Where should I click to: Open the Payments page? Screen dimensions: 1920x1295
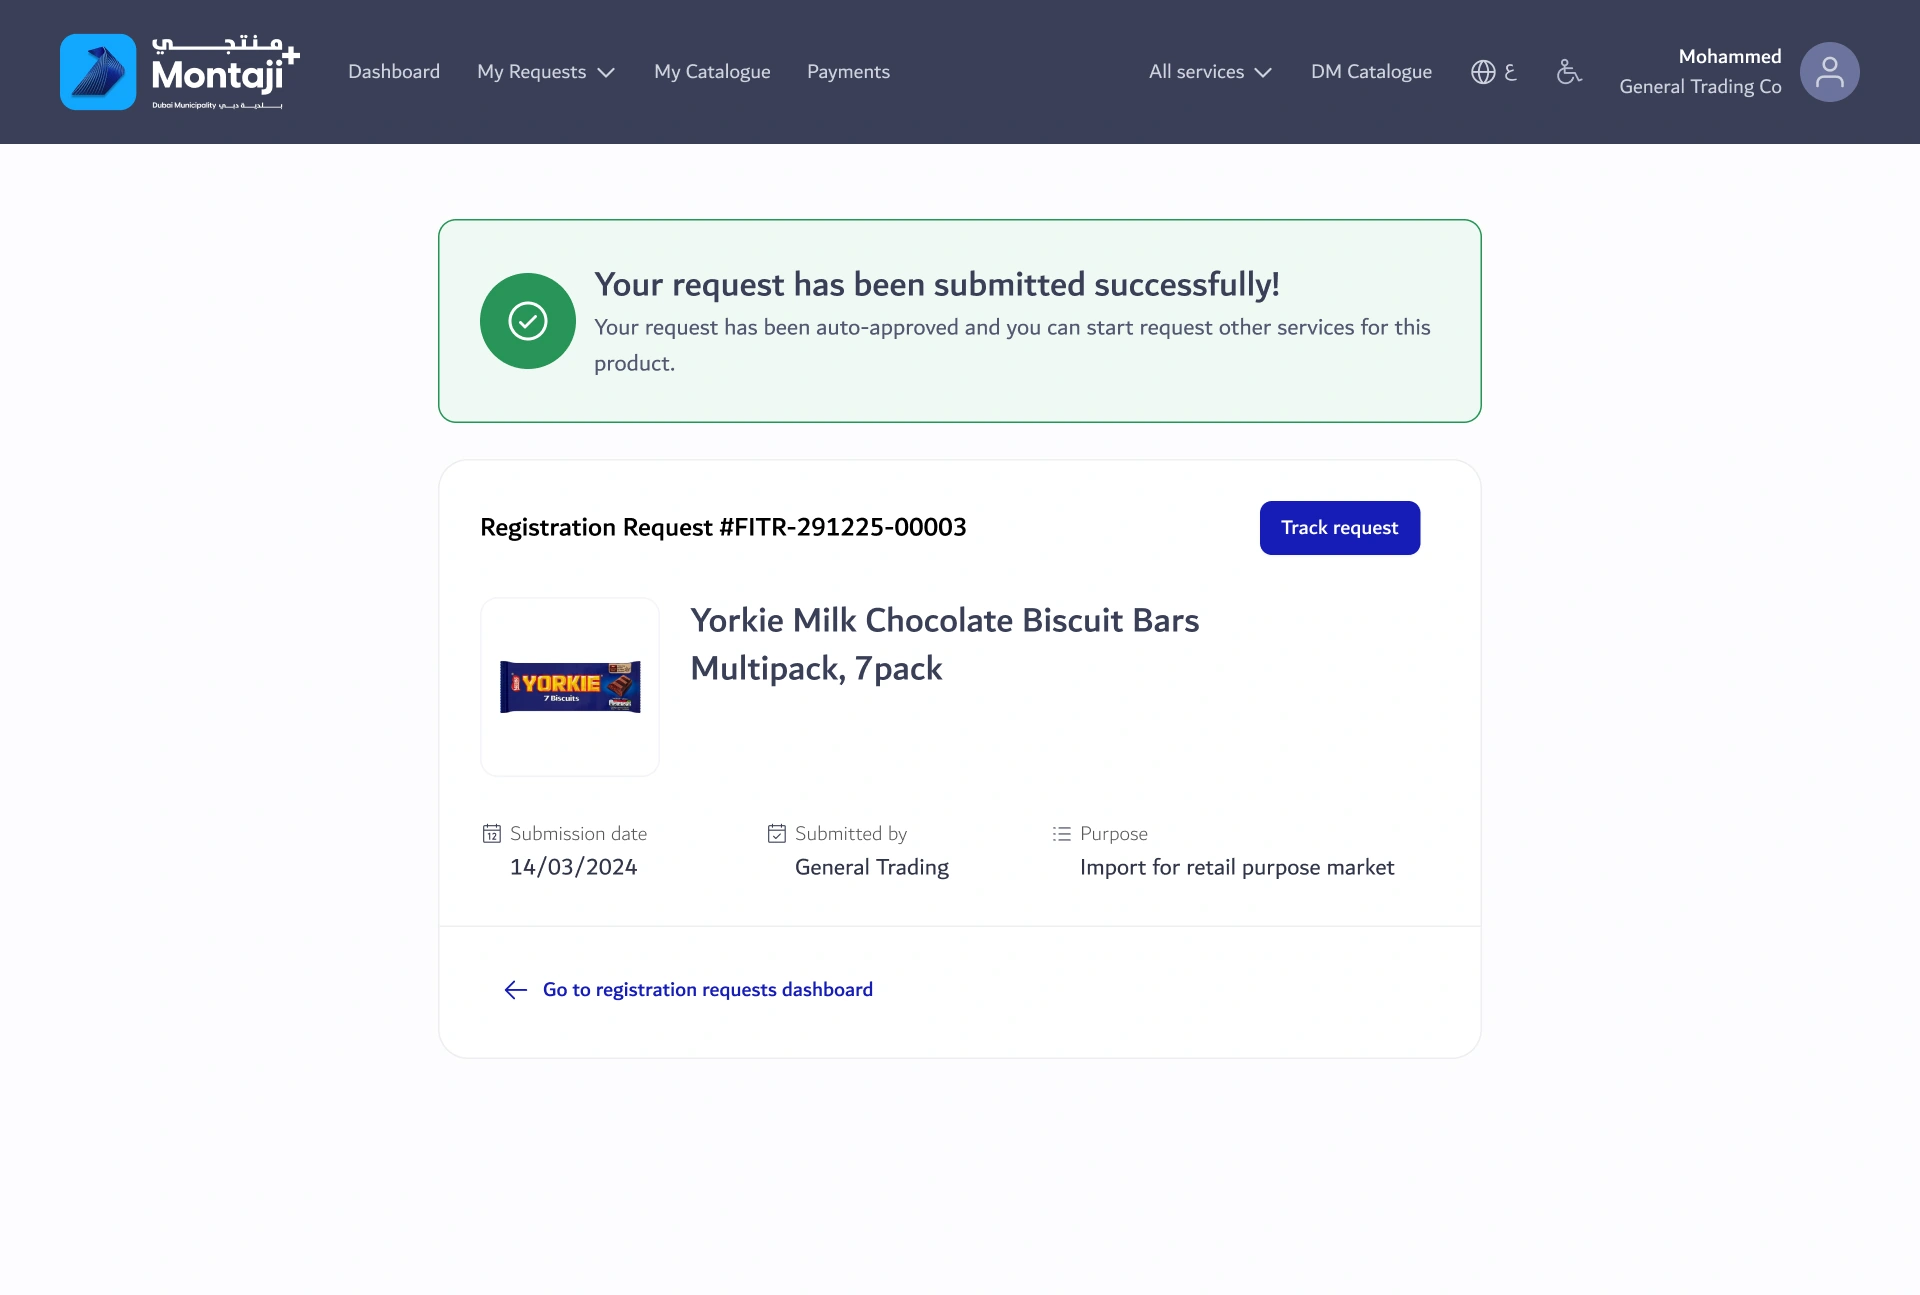848,72
